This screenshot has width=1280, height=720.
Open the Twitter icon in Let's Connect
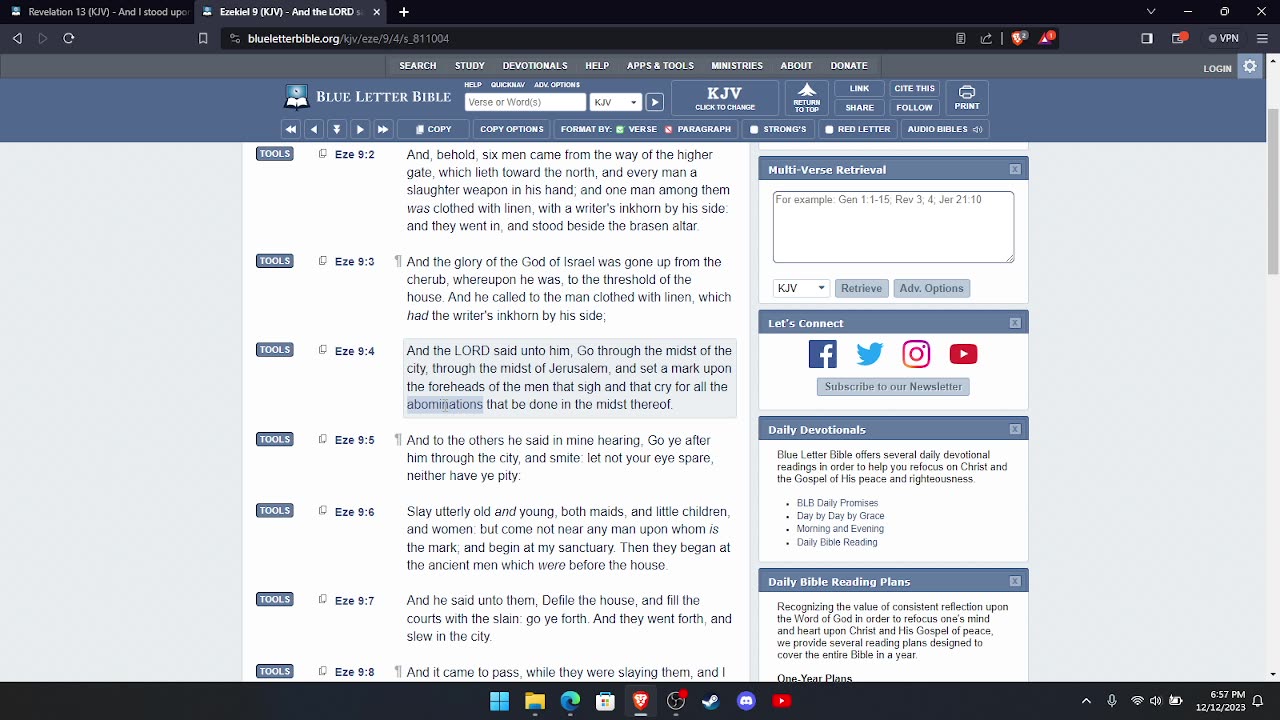(869, 354)
